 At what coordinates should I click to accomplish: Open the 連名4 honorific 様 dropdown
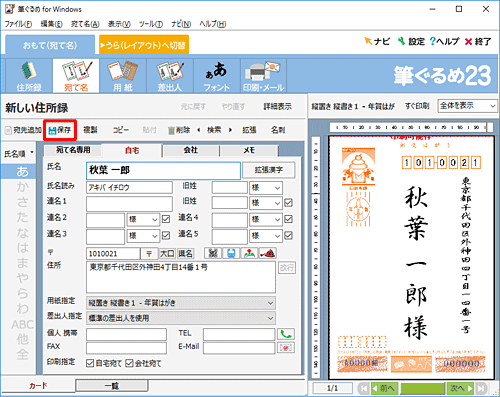[266, 219]
